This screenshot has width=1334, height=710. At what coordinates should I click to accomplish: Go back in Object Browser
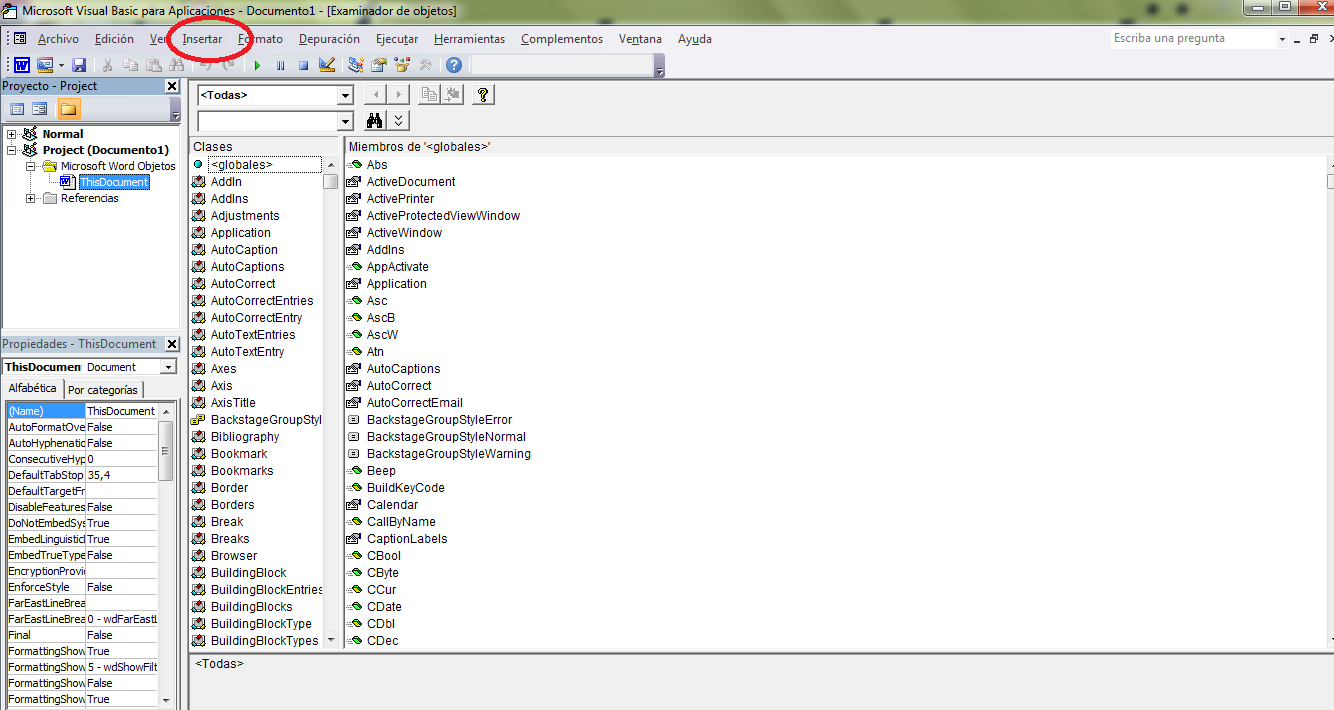tap(375, 94)
